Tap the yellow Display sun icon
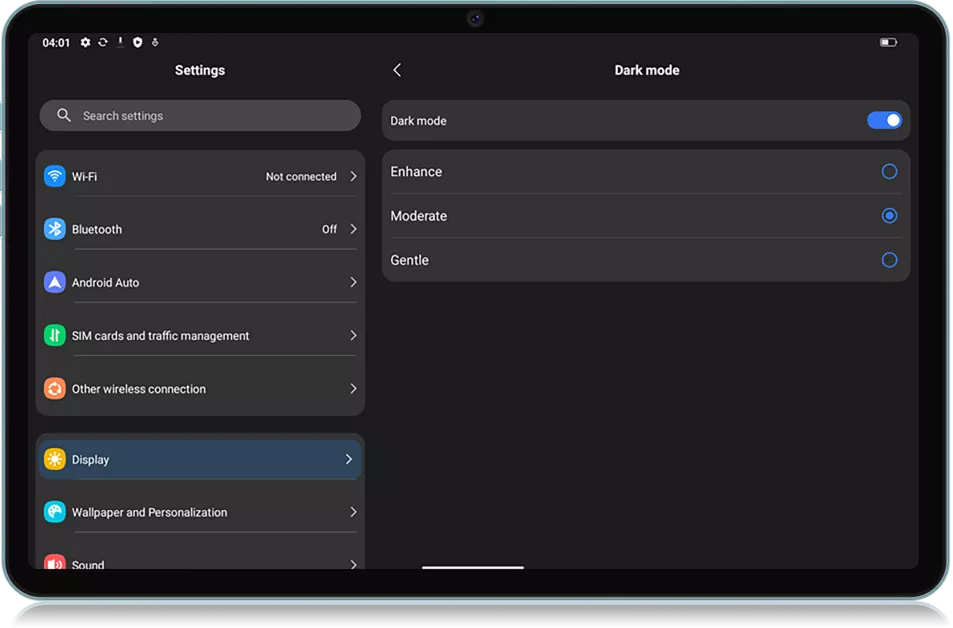The height and width of the screenshot is (628, 953). pos(55,460)
